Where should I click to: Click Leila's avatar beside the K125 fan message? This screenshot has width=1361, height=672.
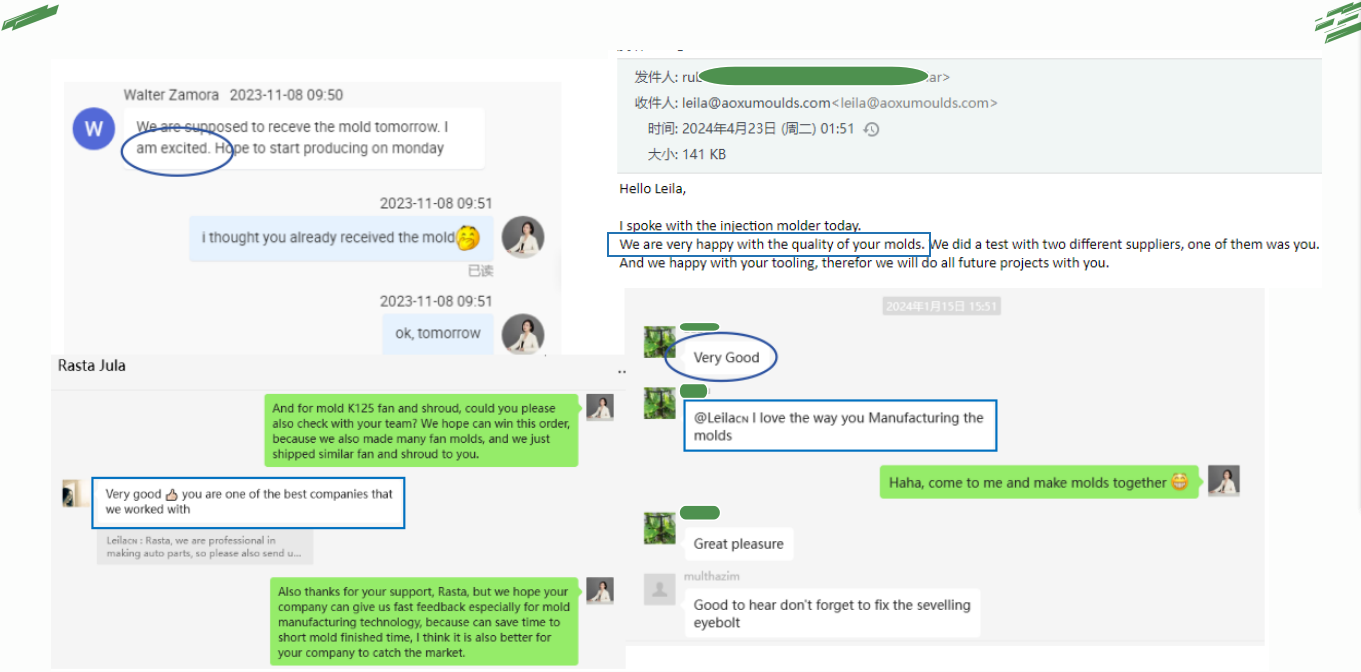[x=600, y=408]
